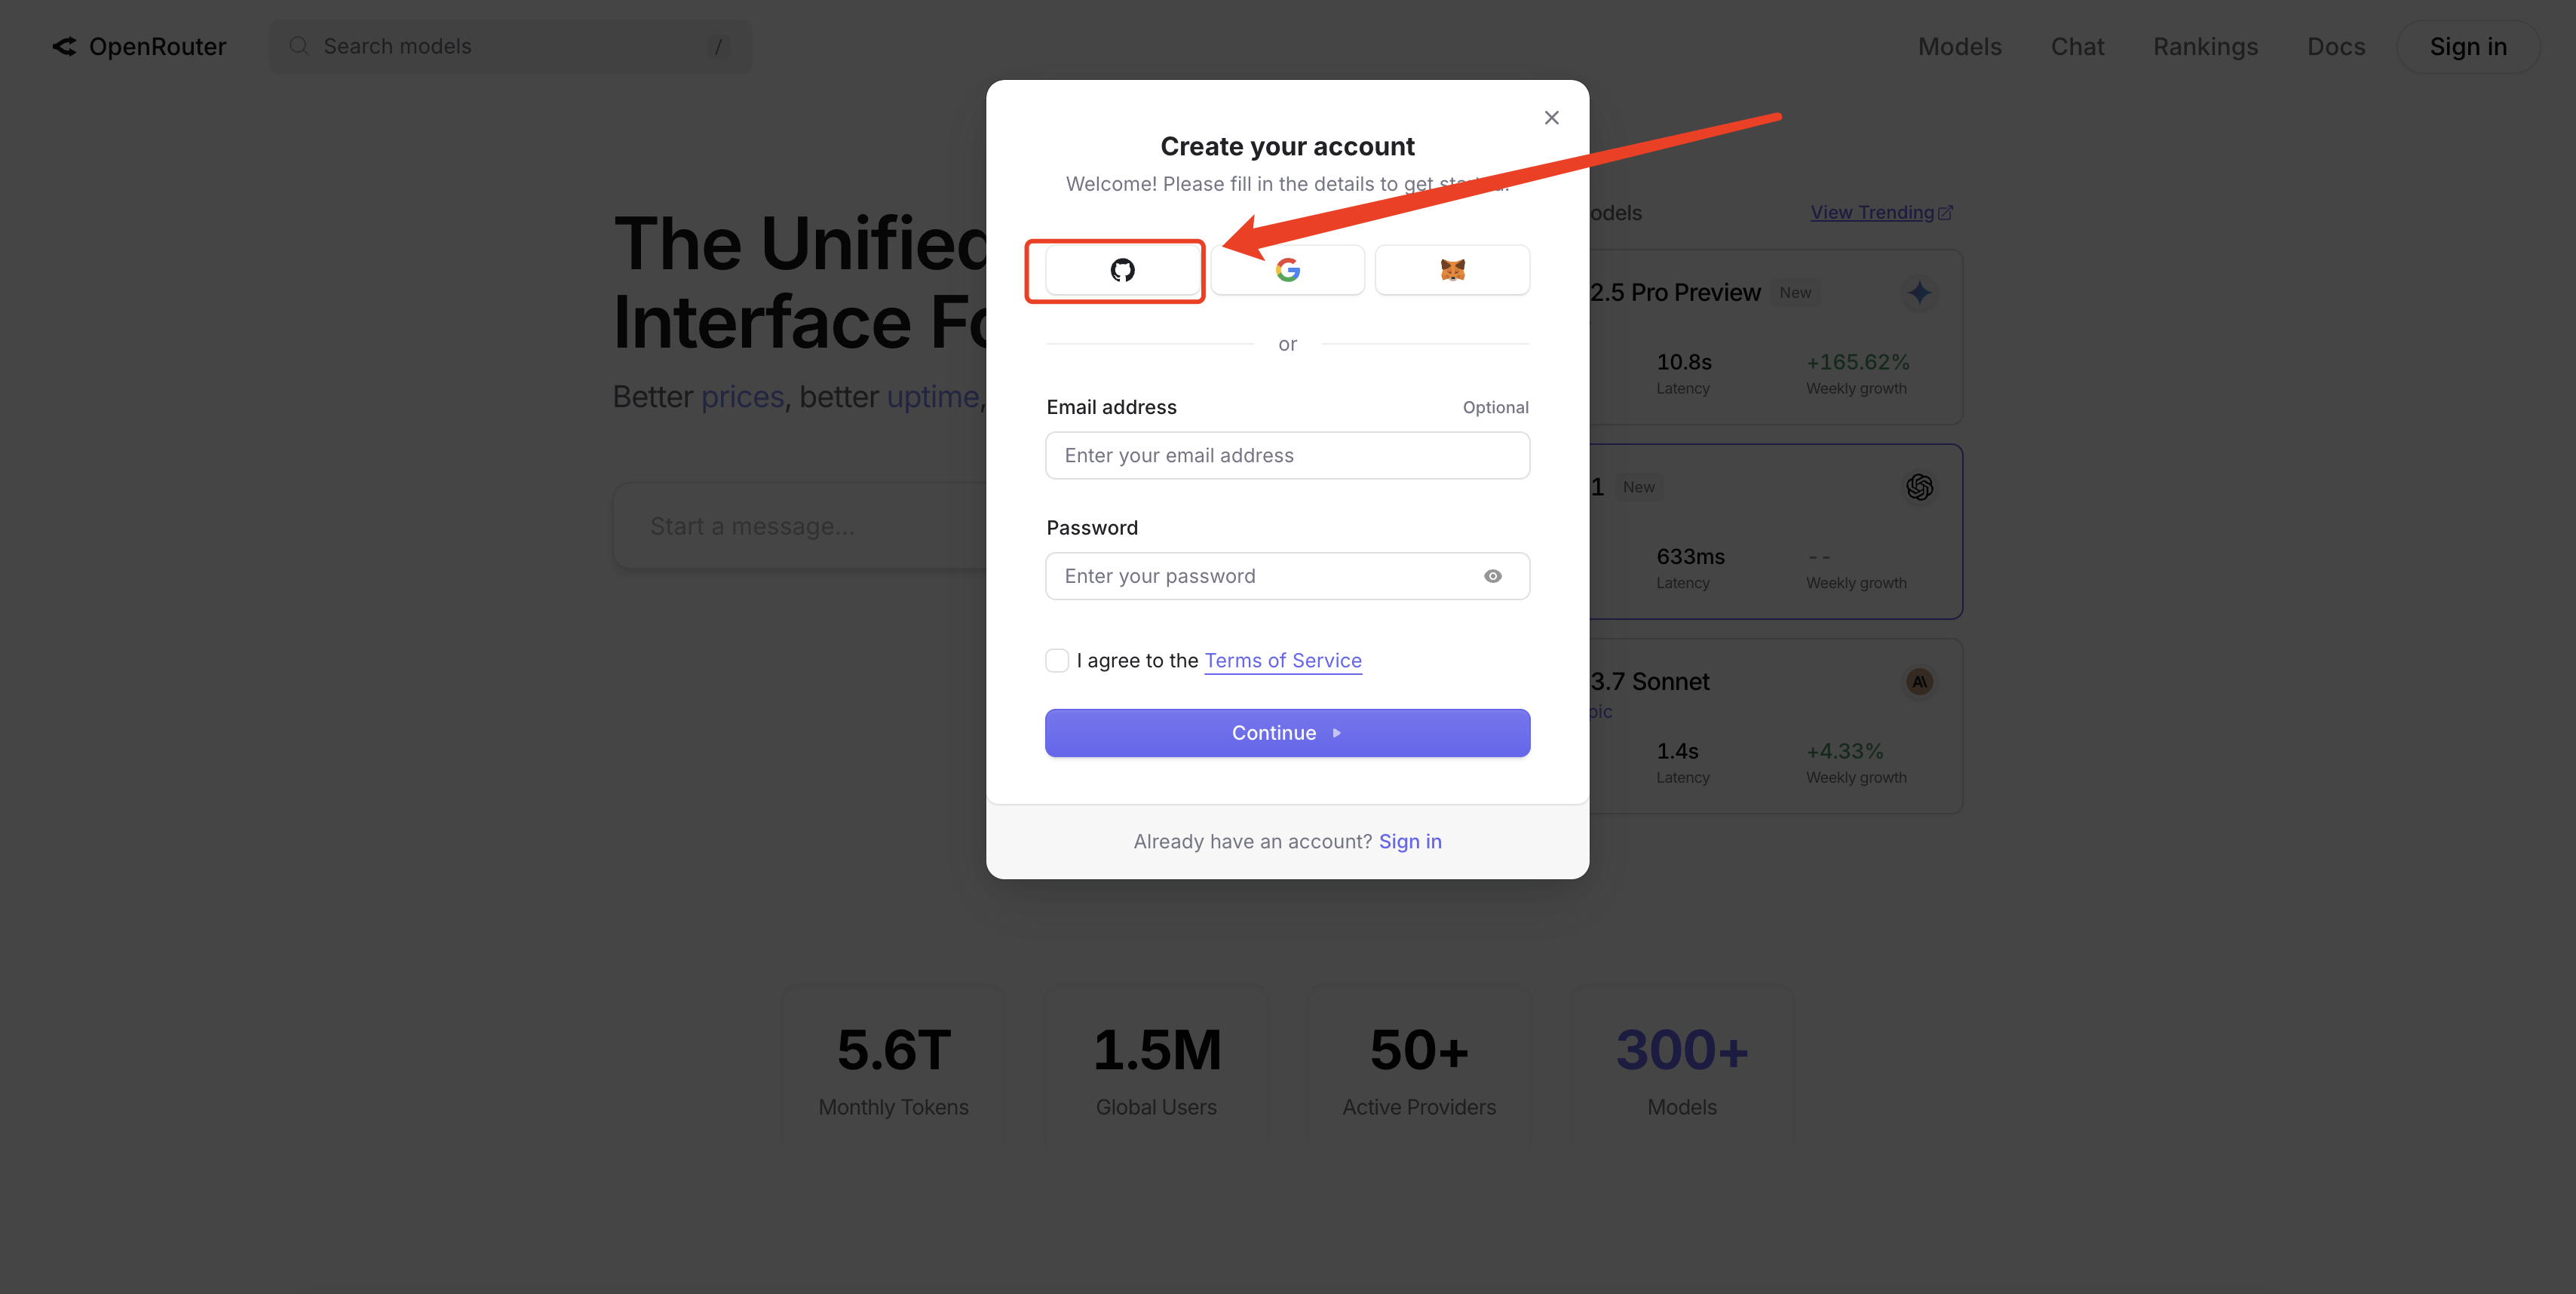Click the Gemini sparkle icon on model card
The image size is (2576, 1294).
pyautogui.click(x=1919, y=293)
